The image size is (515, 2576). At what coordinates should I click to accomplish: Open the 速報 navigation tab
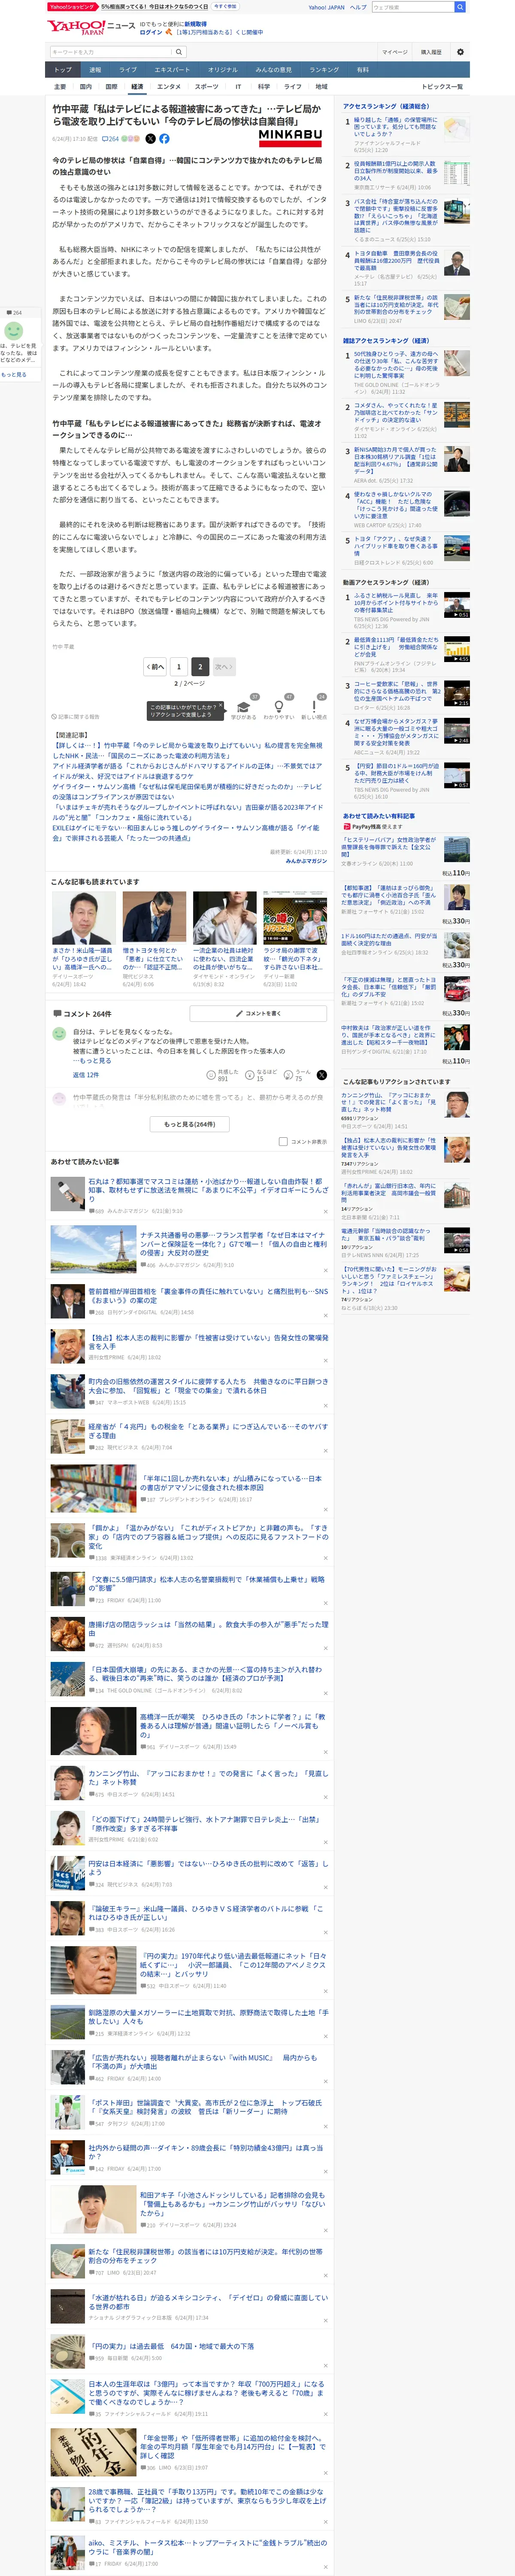coord(95,70)
